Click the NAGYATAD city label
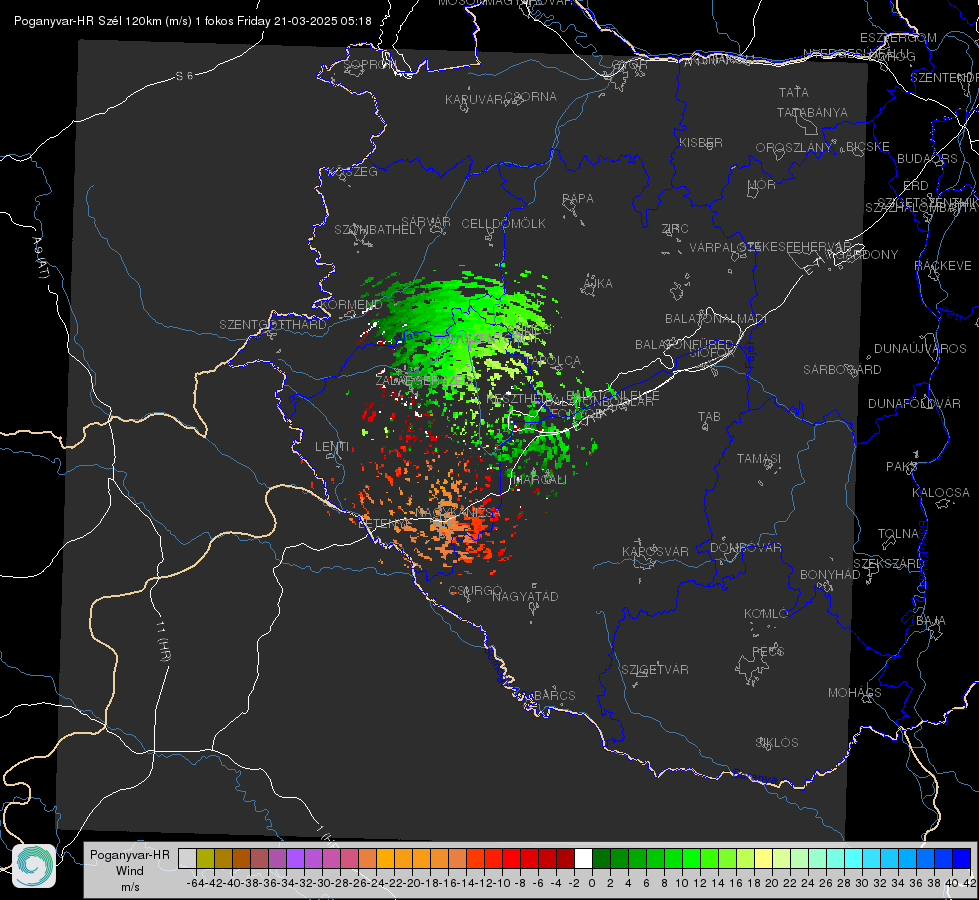 pyautogui.click(x=525, y=596)
